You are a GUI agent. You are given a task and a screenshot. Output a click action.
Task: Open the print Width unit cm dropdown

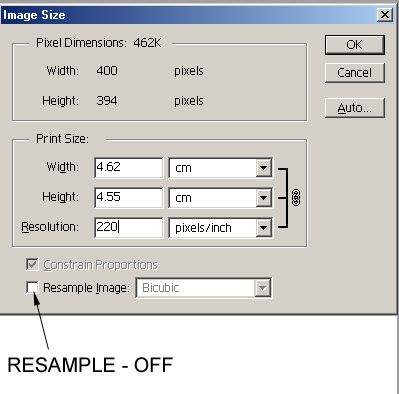[221, 168]
